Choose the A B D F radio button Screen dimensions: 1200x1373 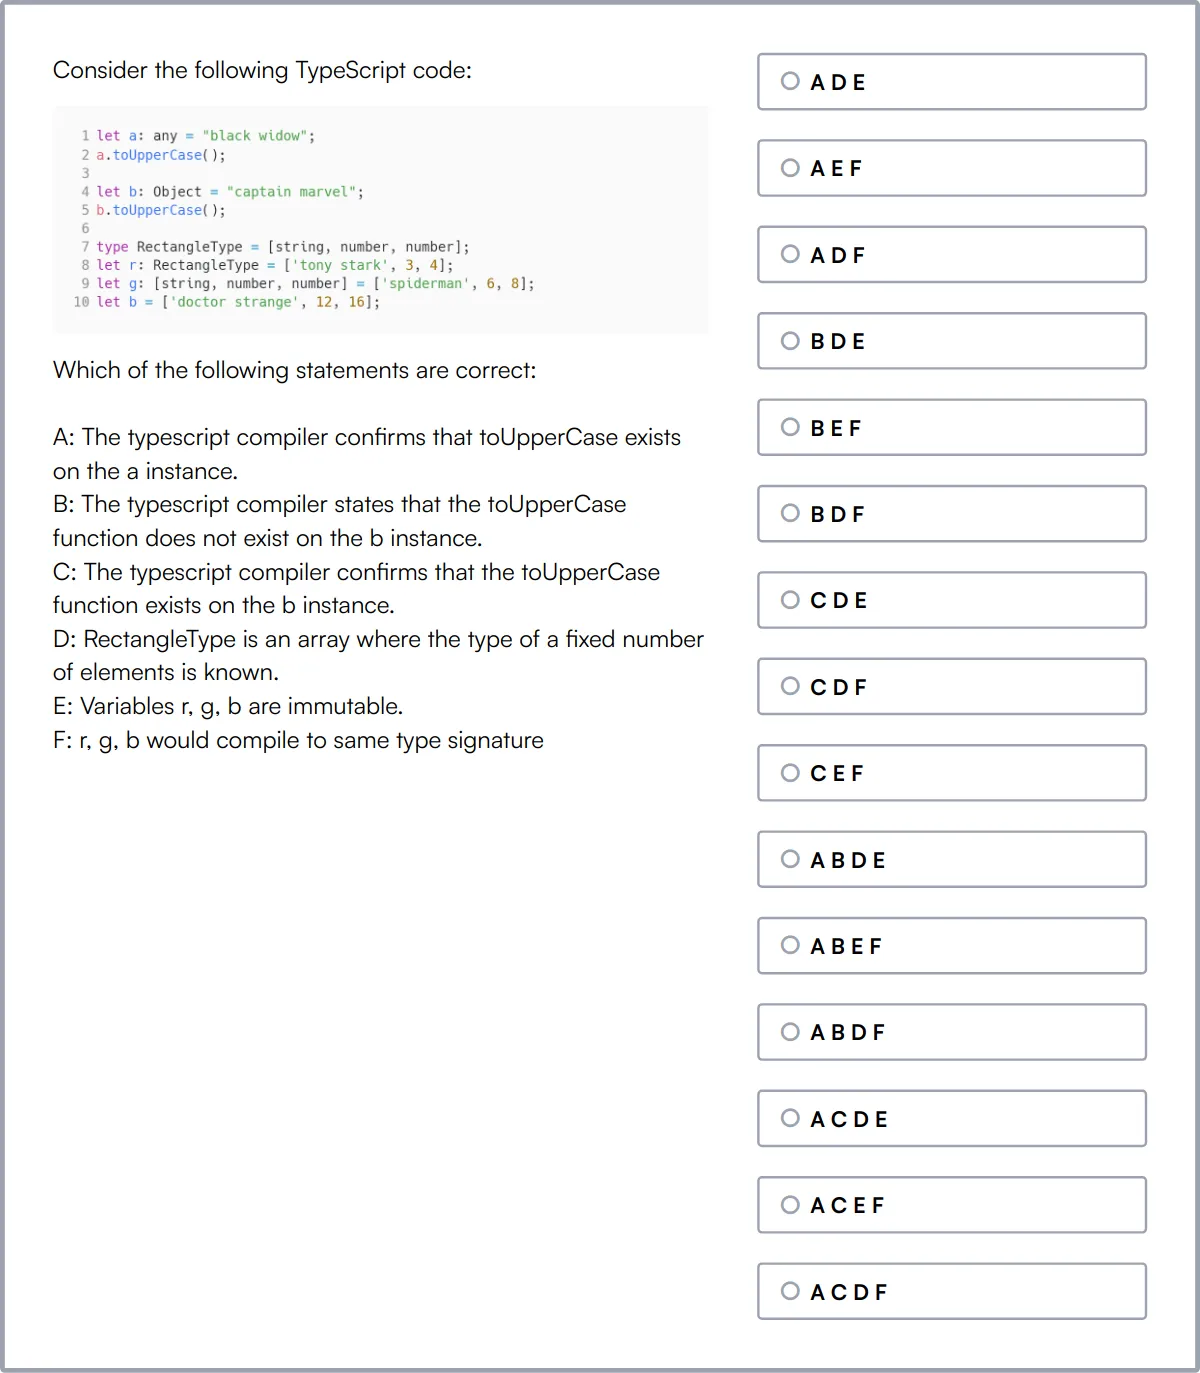click(x=951, y=1032)
